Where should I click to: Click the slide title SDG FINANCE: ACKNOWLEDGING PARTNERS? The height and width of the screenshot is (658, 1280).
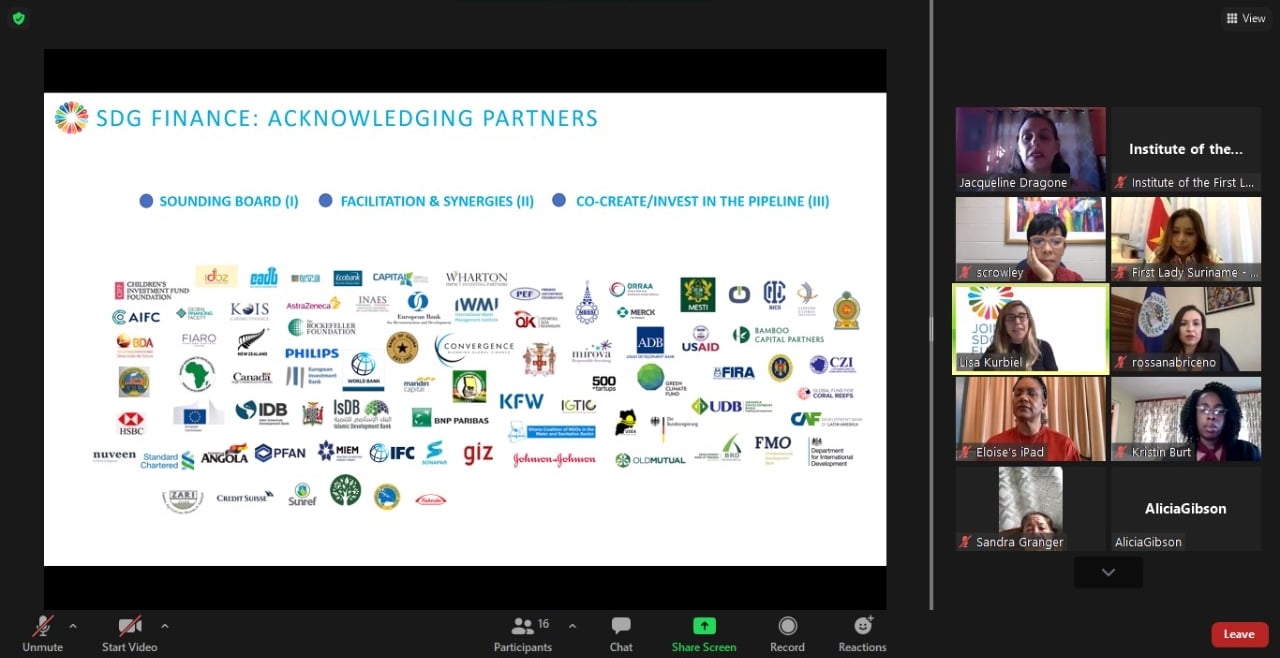(x=347, y=118)
